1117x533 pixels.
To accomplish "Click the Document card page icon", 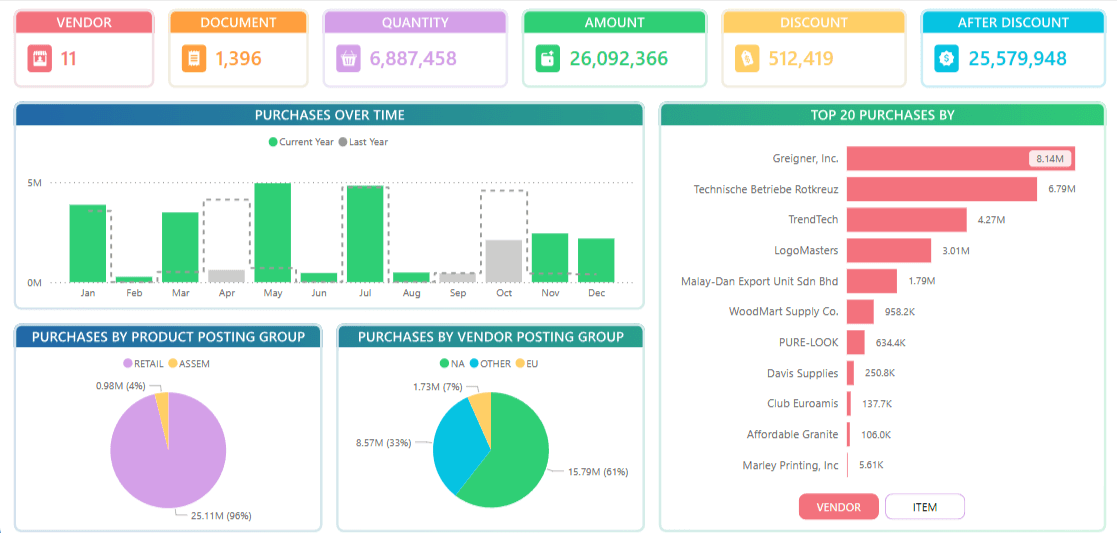I will click(193, 58).
